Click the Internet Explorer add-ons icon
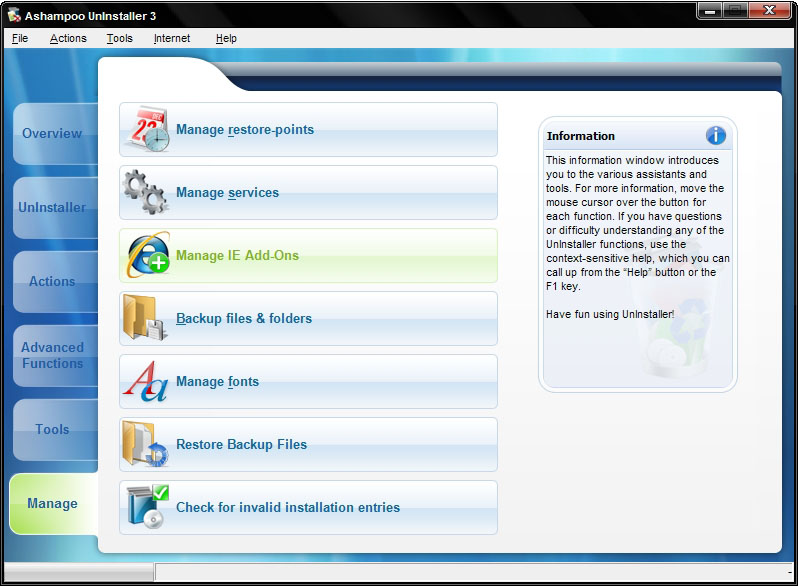 (148, 255)
